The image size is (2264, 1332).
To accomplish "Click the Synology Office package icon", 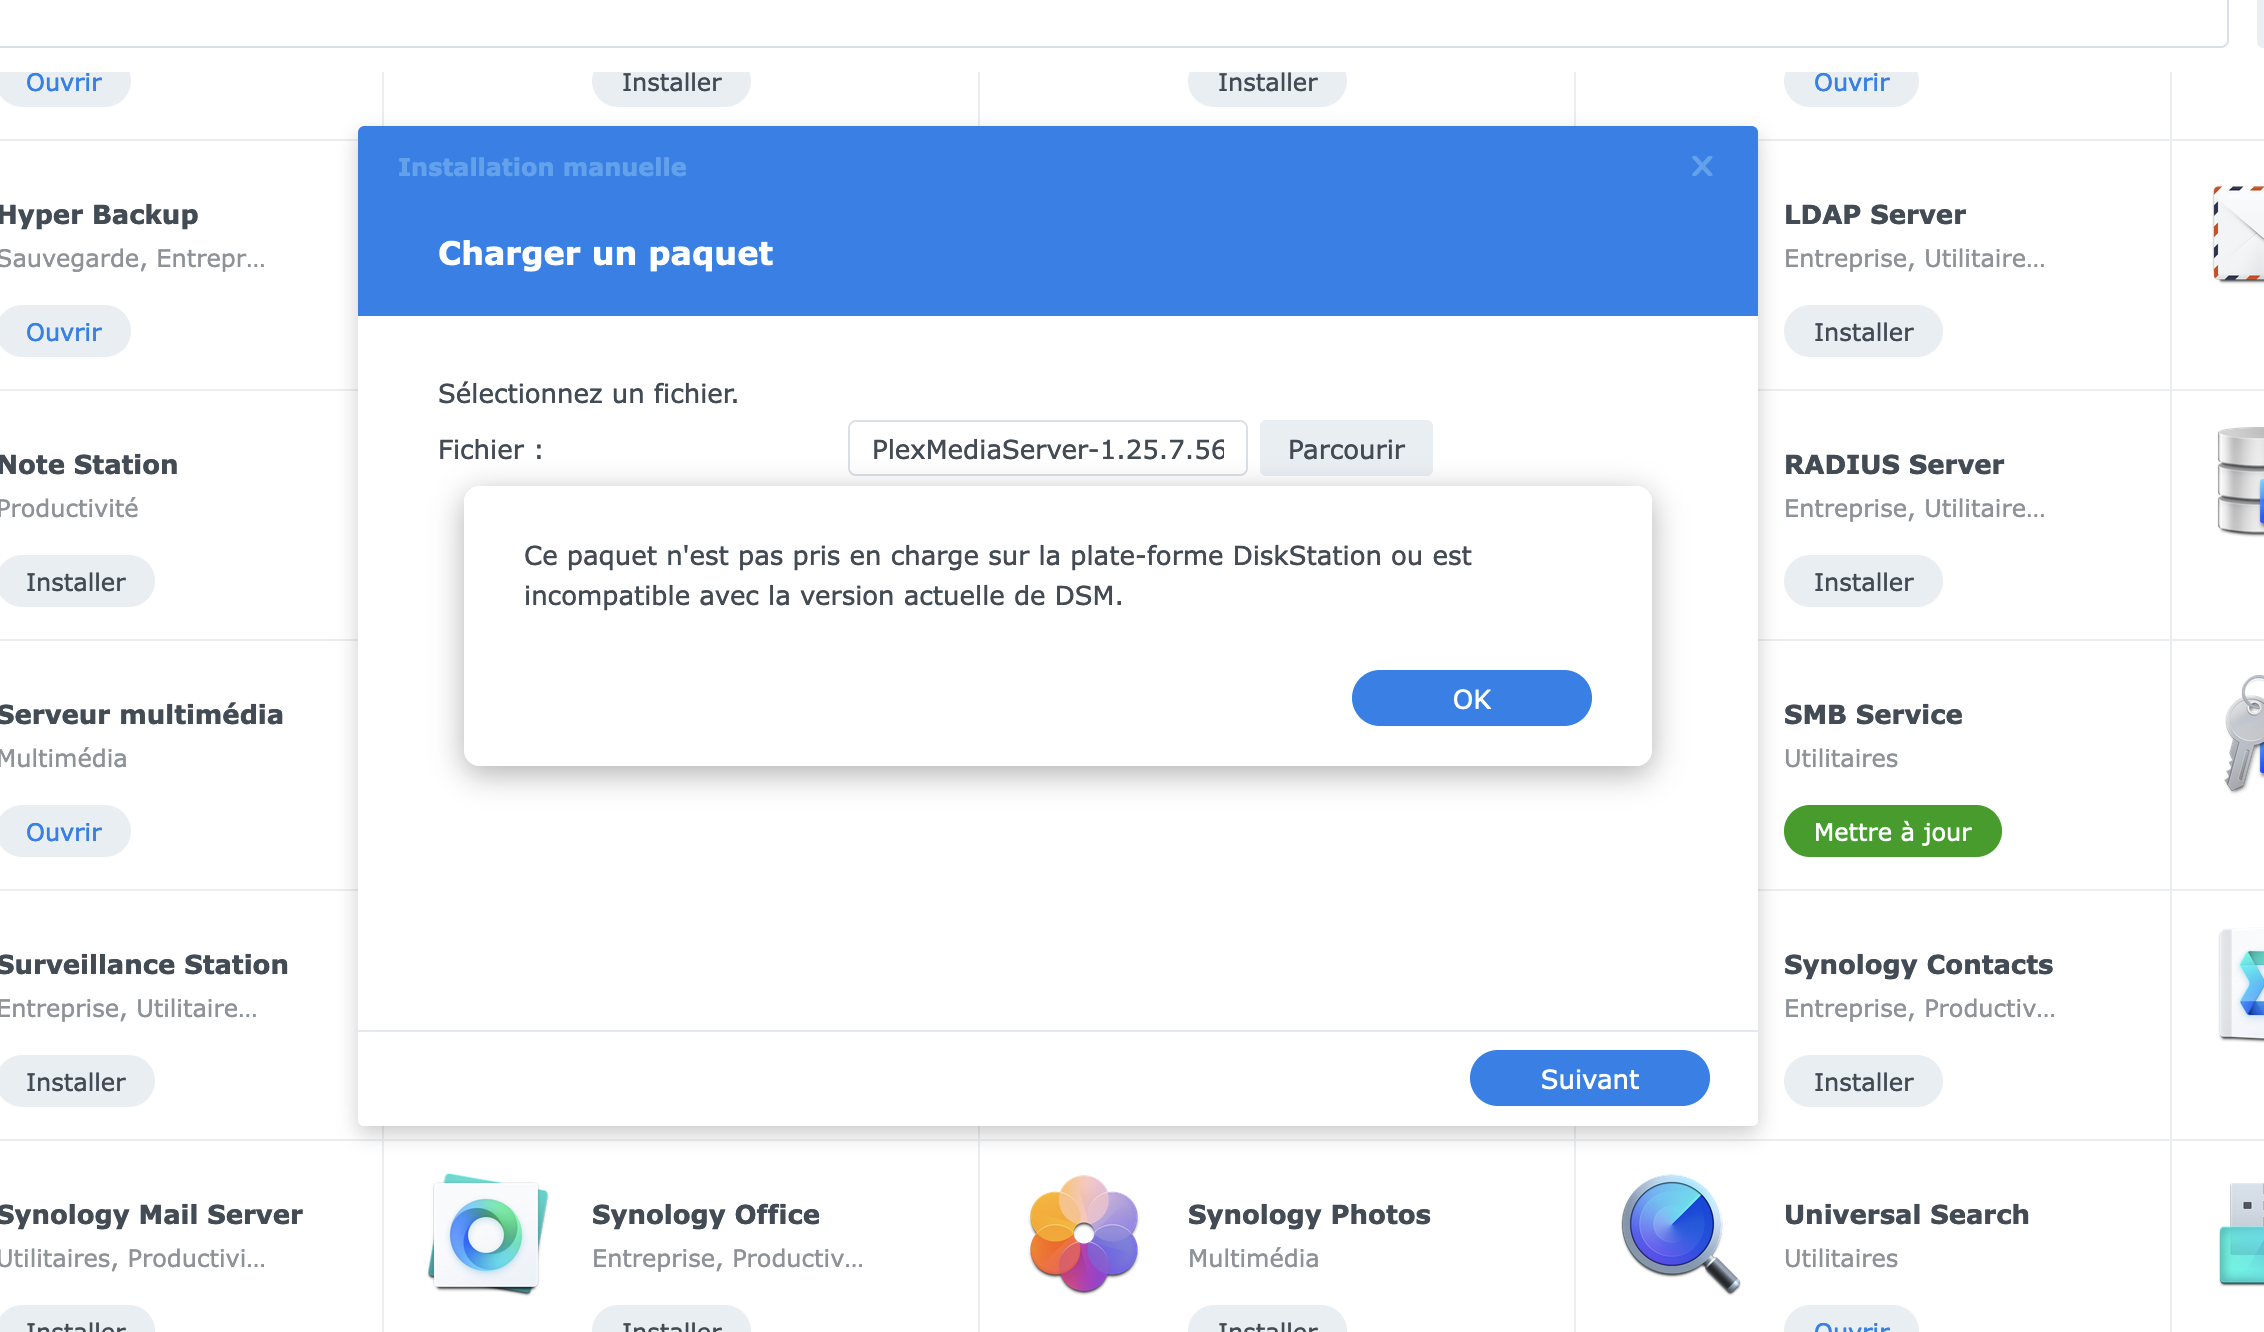I will click(x=487, y=1234).
